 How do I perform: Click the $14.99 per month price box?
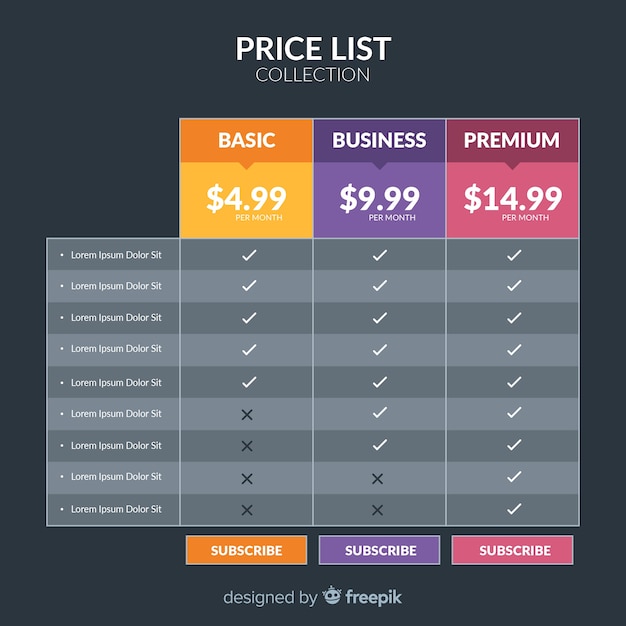(x=512, y=200)
